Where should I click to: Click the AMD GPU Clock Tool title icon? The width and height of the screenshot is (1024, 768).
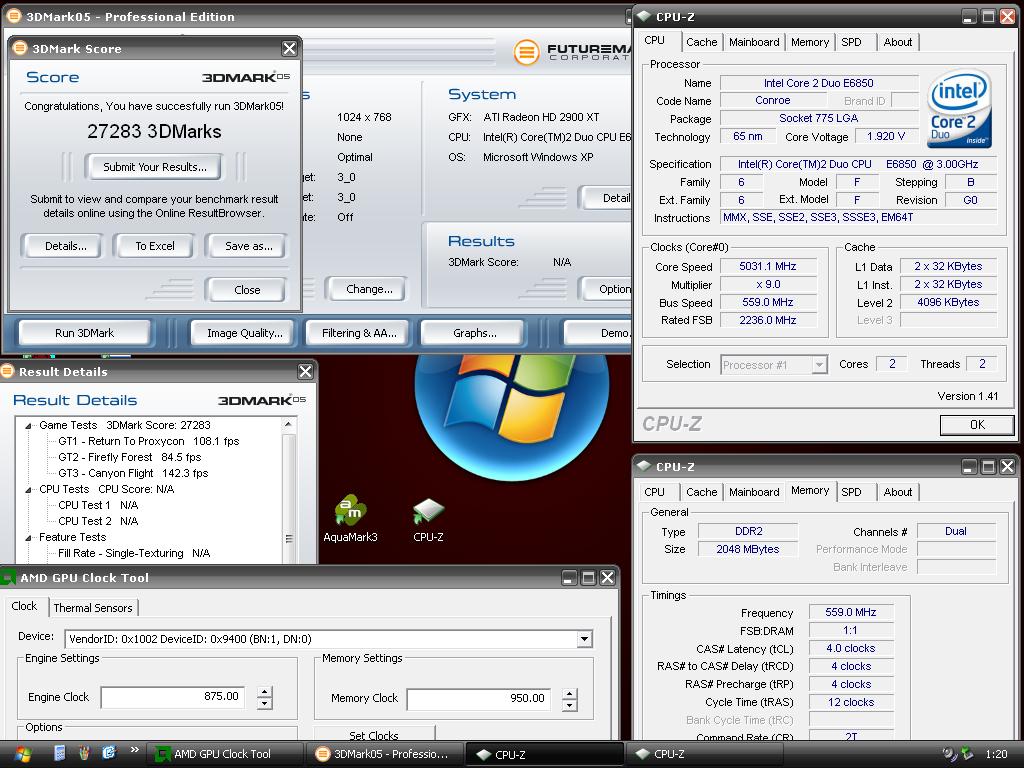coord(9,577)
